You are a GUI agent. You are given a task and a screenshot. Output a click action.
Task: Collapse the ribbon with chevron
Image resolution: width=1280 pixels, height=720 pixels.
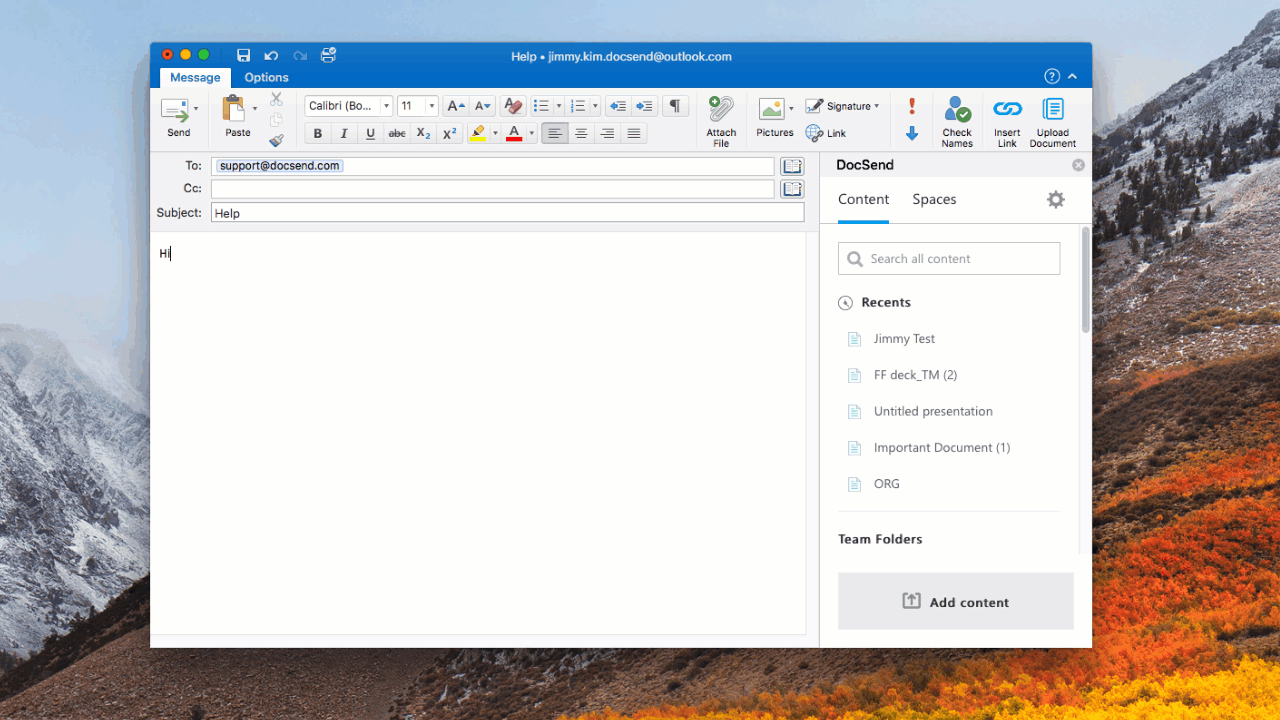pyautogui.click(x=1073, y=77)
